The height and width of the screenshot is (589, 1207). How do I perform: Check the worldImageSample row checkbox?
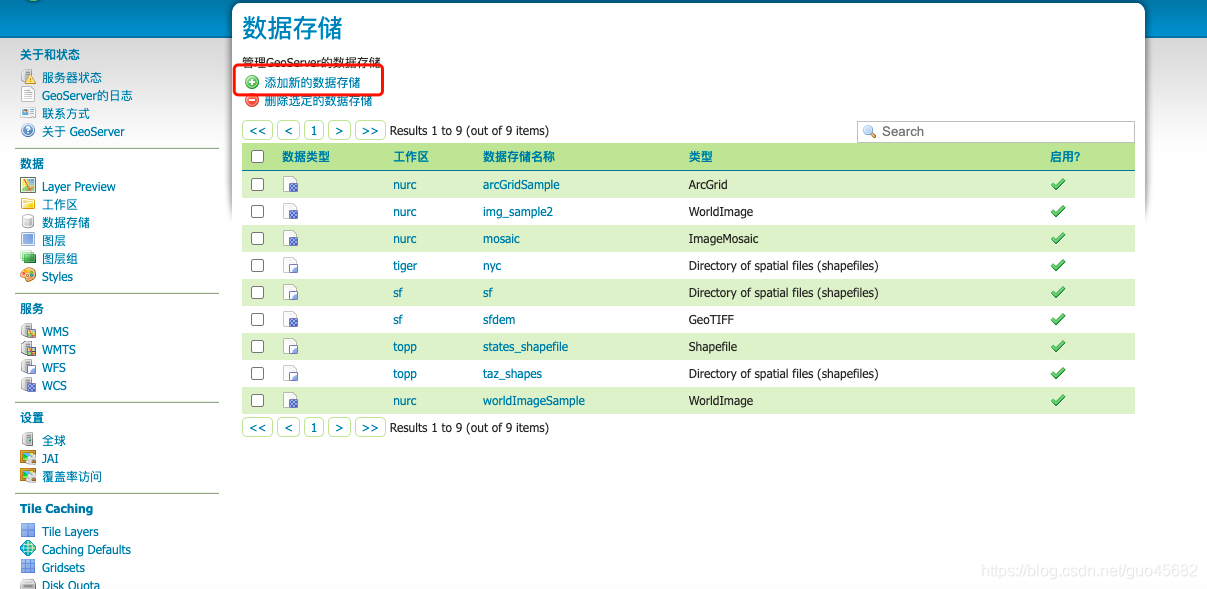258,400
